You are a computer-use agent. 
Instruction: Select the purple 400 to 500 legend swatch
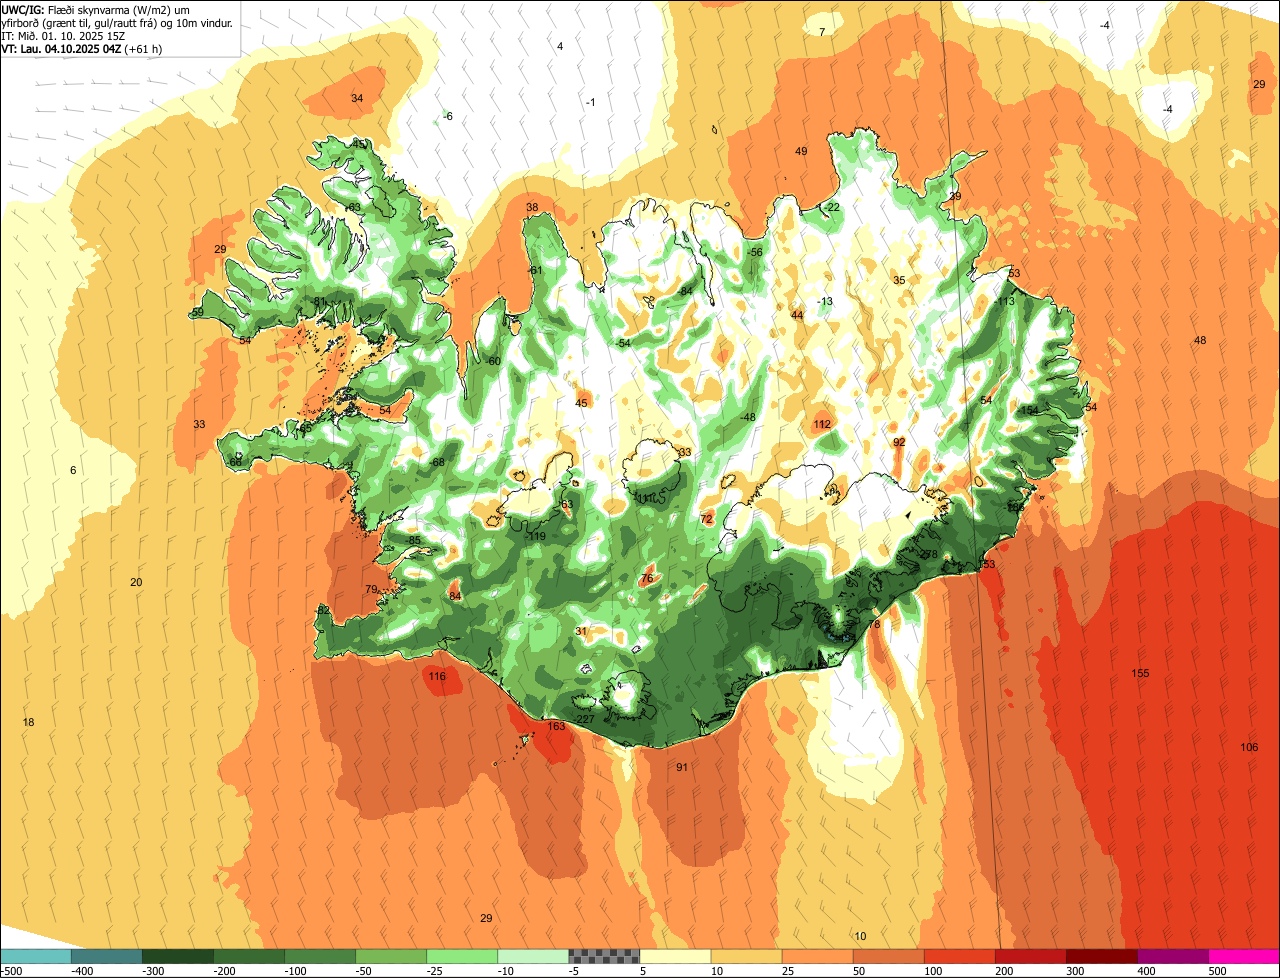1172,956
